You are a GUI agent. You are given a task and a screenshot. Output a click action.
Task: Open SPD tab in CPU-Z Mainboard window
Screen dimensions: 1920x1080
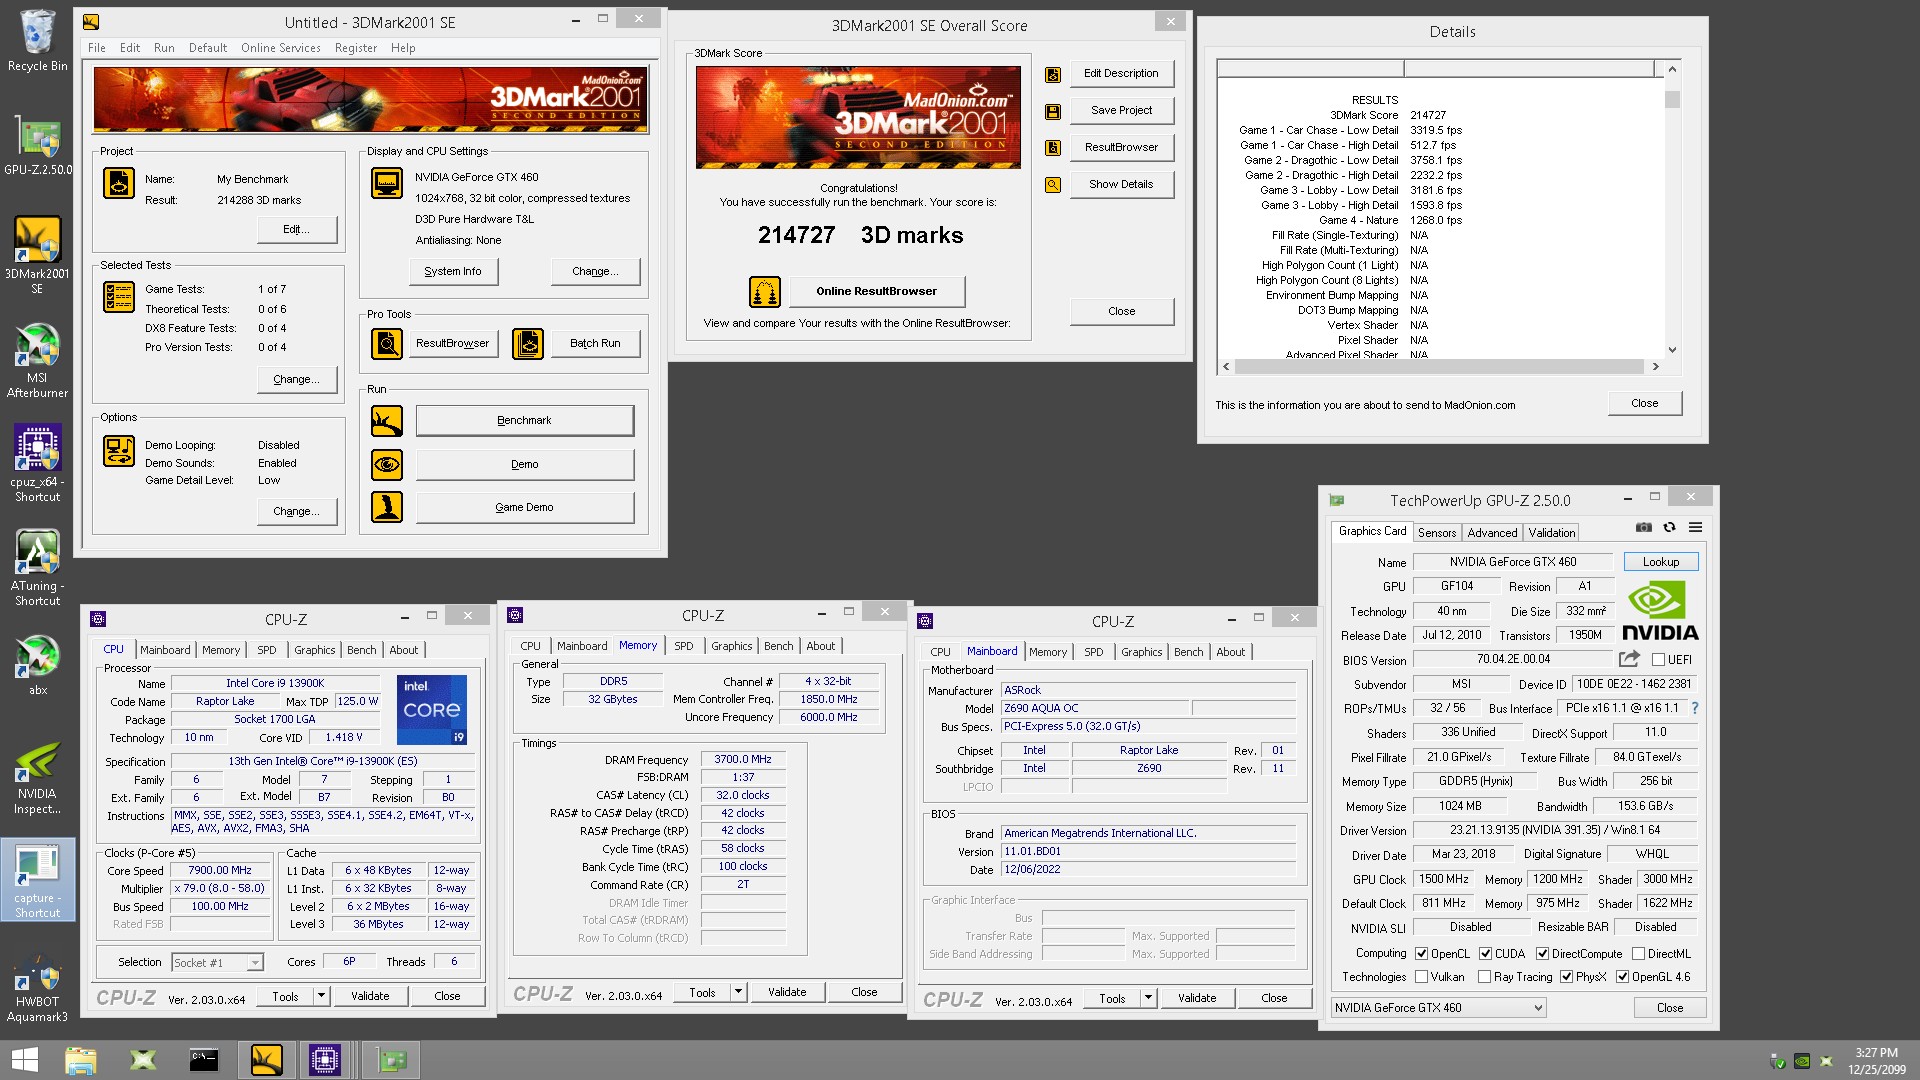(x=1093, y=652)
